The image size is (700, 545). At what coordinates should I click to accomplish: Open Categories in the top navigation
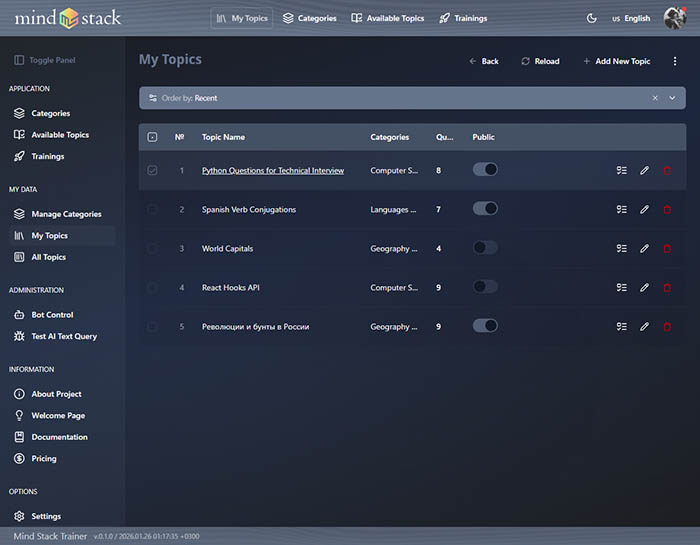(x=309, y=18)
